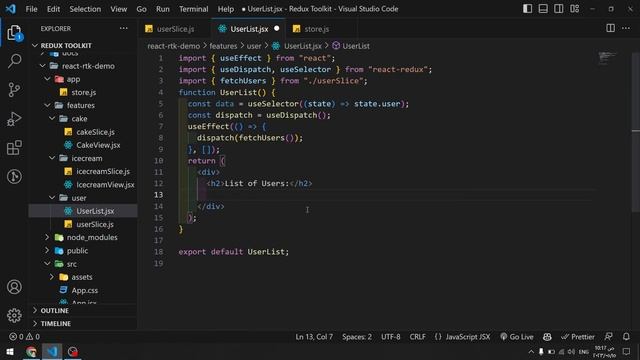Image resolution: width=640 pixels, height=360 pixels.
Task: Click the Explorer more actions ellipsis
Action: pyautogui.click(x=124, y=29)
